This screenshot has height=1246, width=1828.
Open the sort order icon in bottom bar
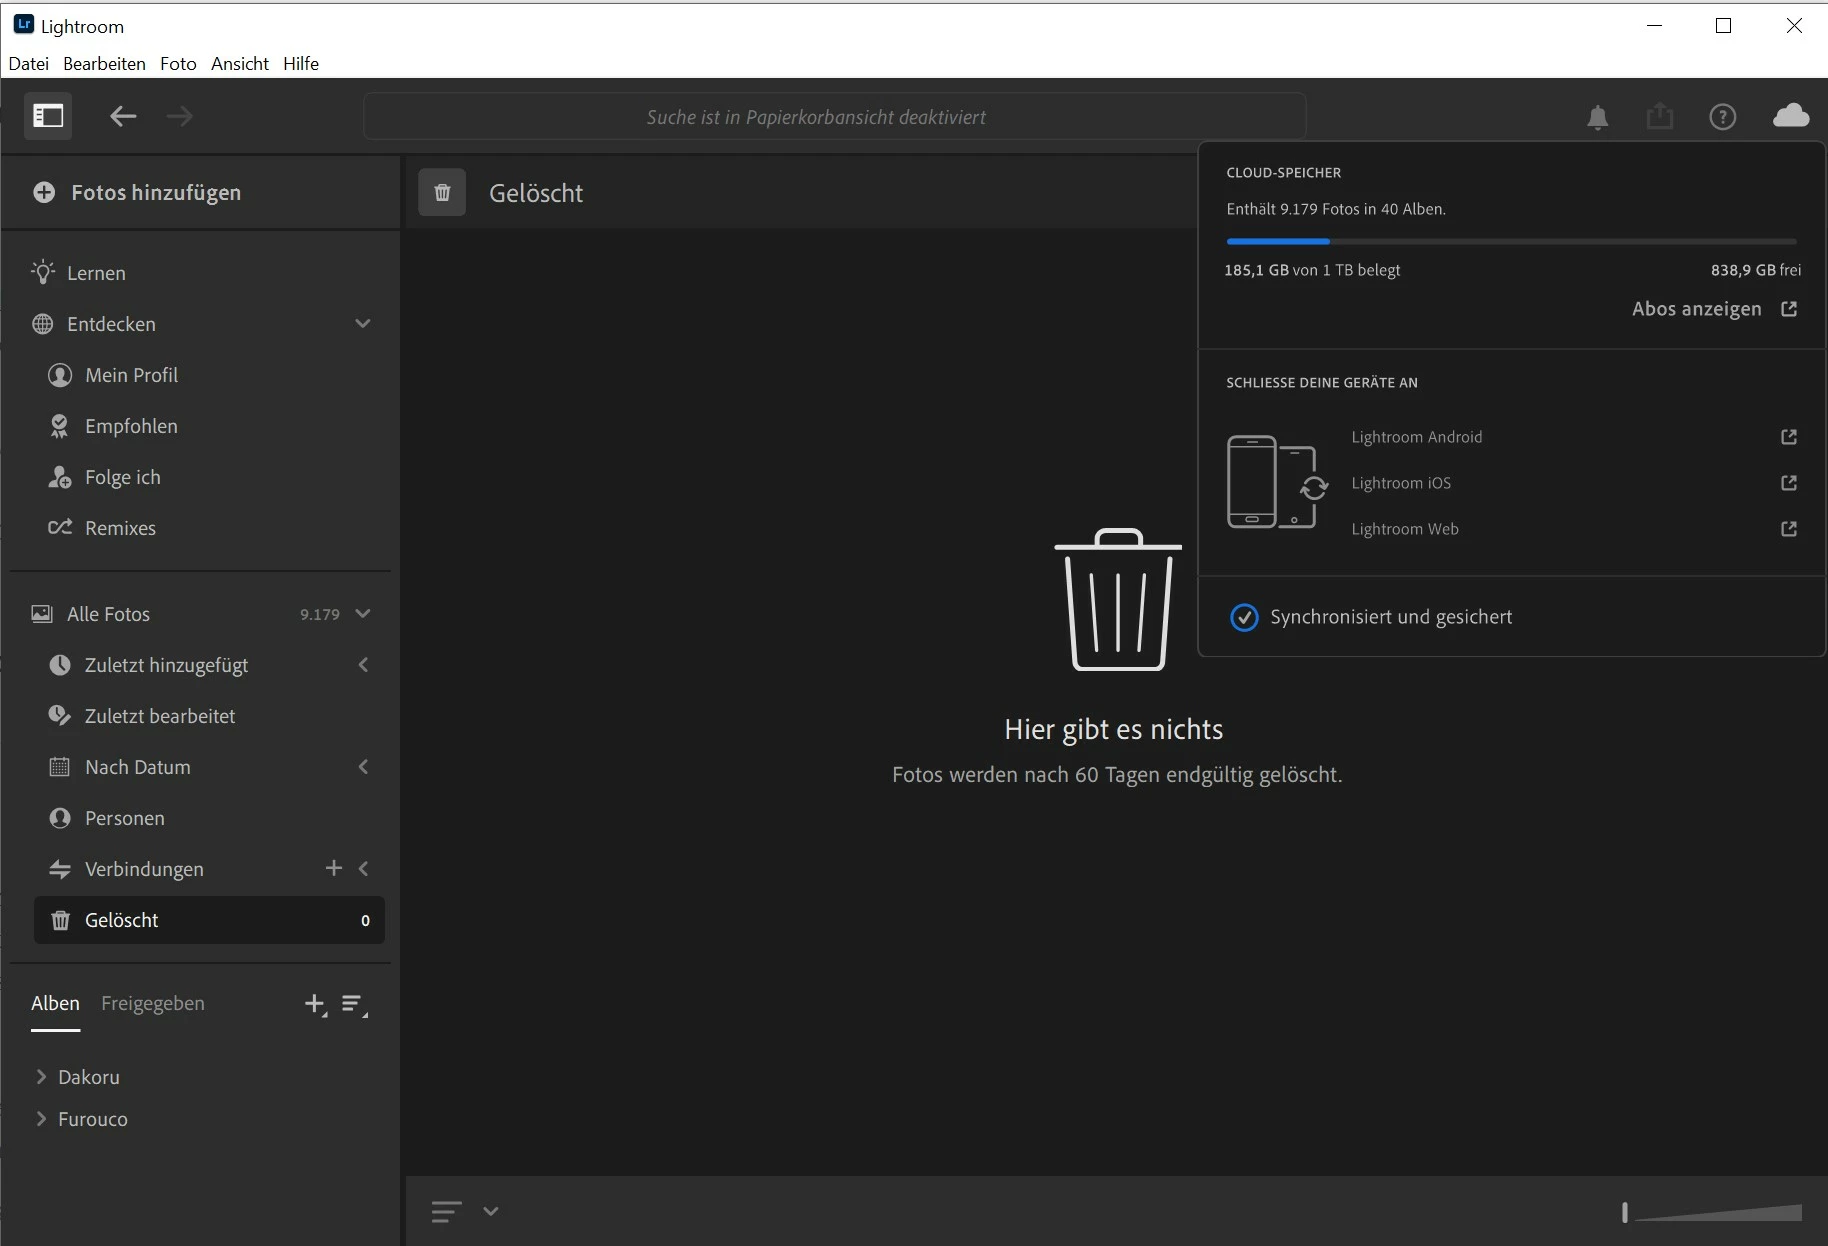(x=446, y=1211)
